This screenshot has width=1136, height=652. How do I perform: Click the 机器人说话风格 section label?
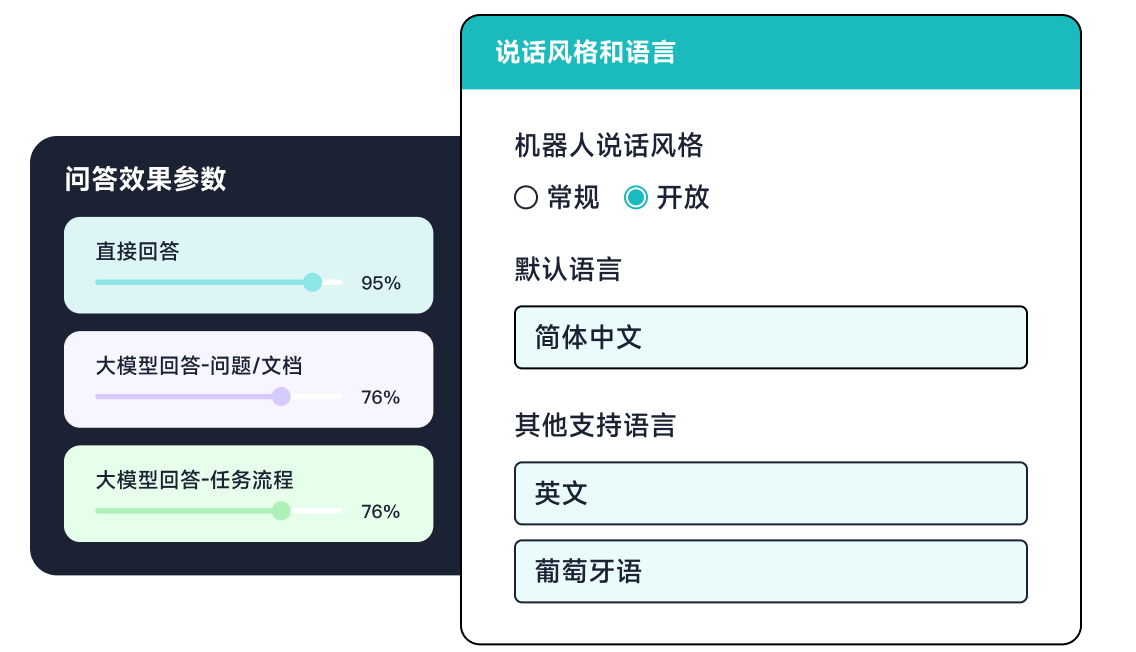tap(609, 146)
